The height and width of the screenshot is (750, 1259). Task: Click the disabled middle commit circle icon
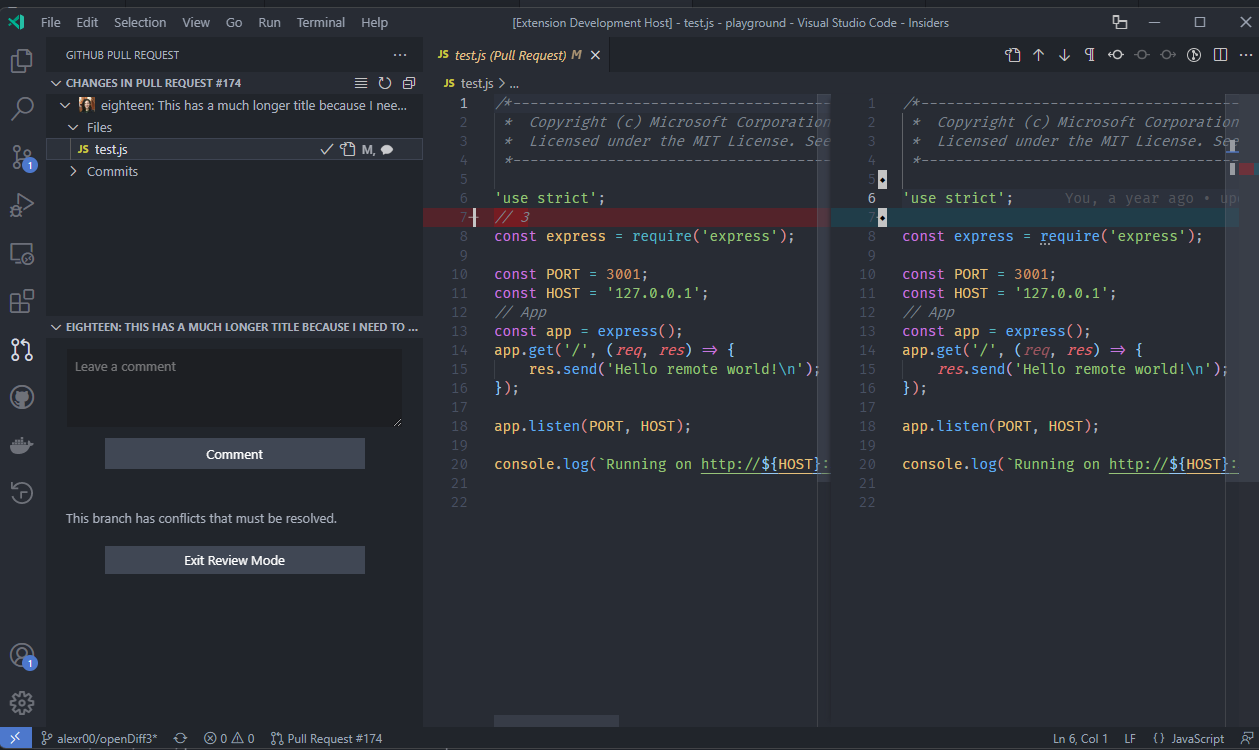coord(1142,55)
